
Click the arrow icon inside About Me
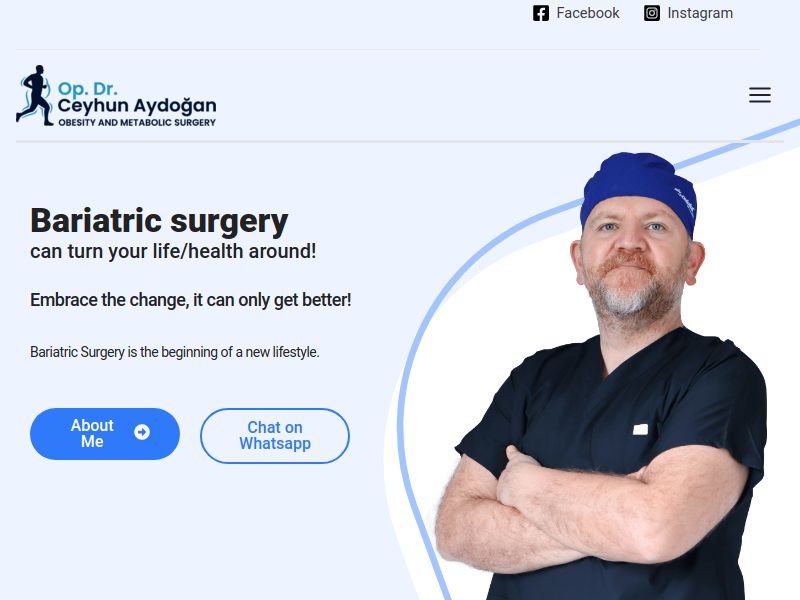(142, 432)
